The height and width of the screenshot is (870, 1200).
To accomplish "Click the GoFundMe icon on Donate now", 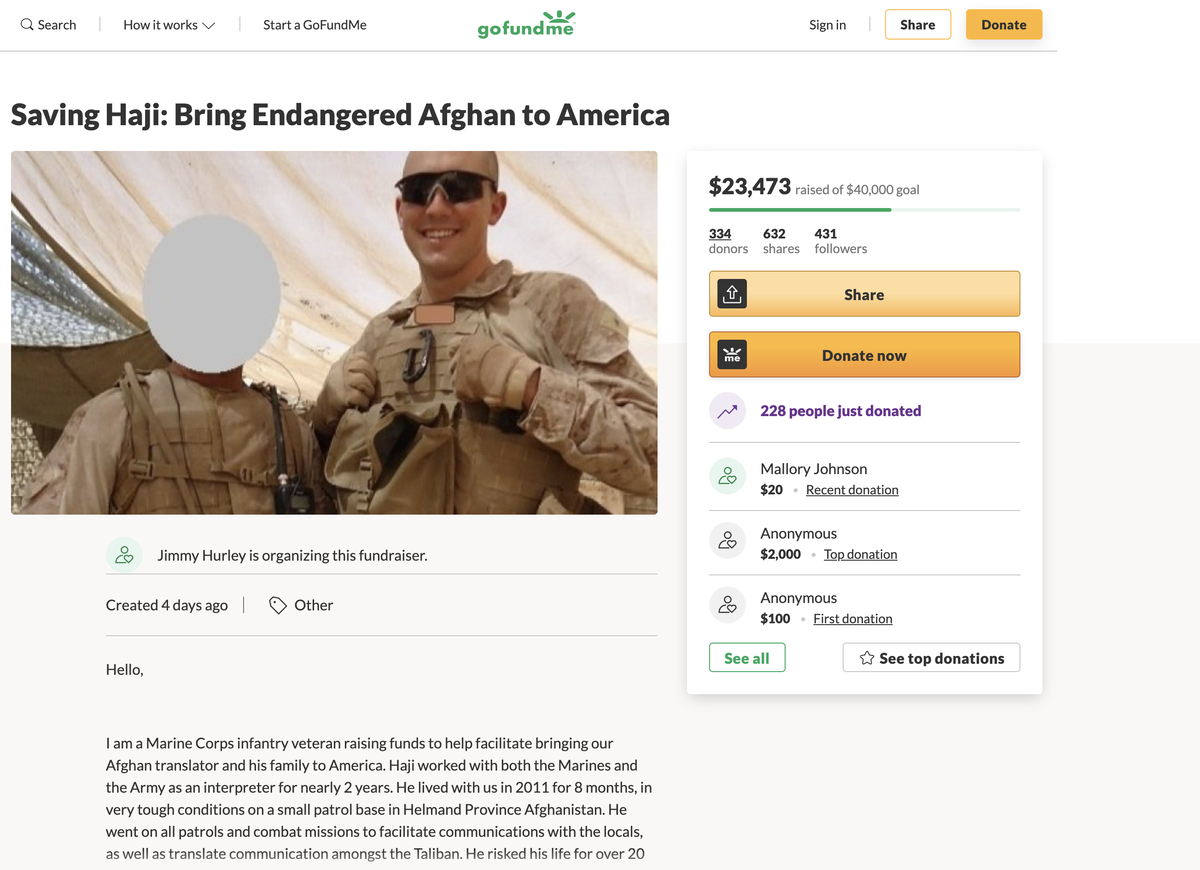I will click(732, 355).
